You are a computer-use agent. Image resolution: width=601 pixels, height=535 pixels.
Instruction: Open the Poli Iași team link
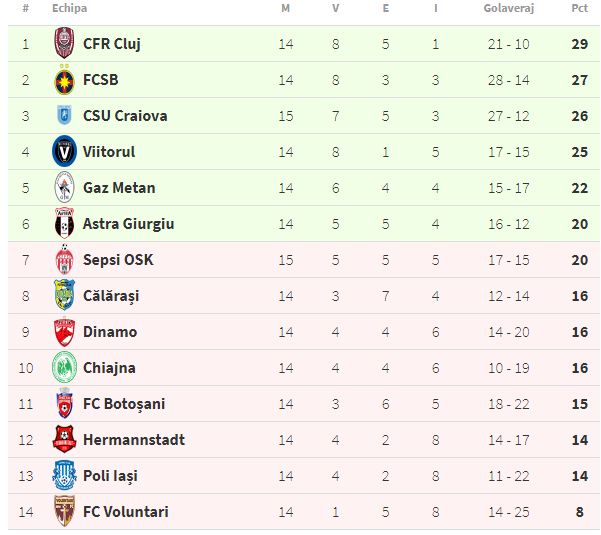110,476
